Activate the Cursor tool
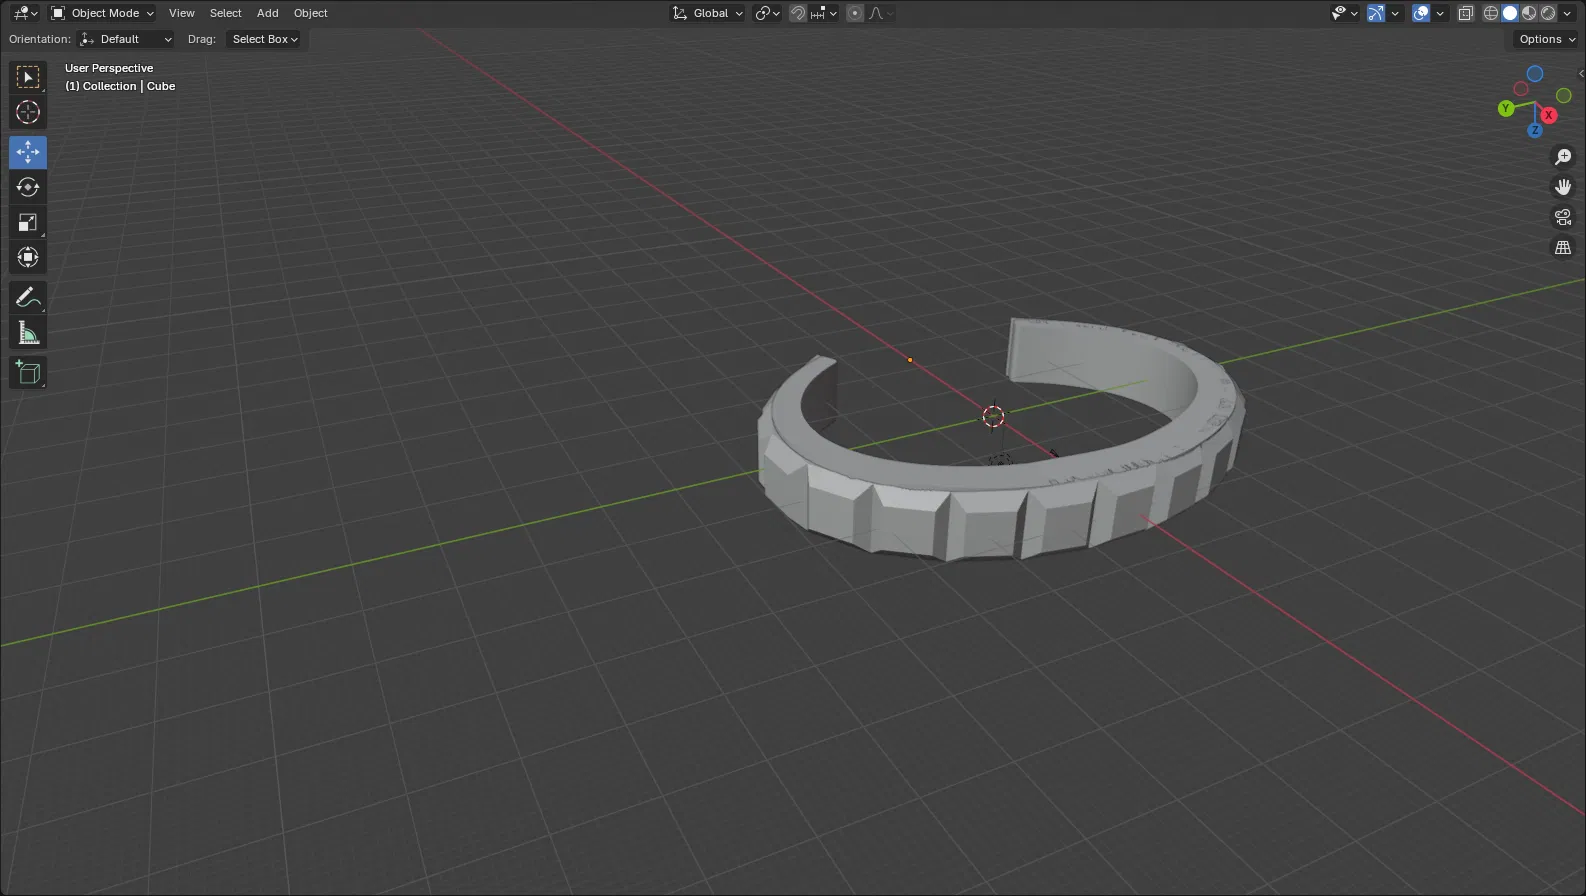Screen dimensions: 1586x896 tap(28, 112)
